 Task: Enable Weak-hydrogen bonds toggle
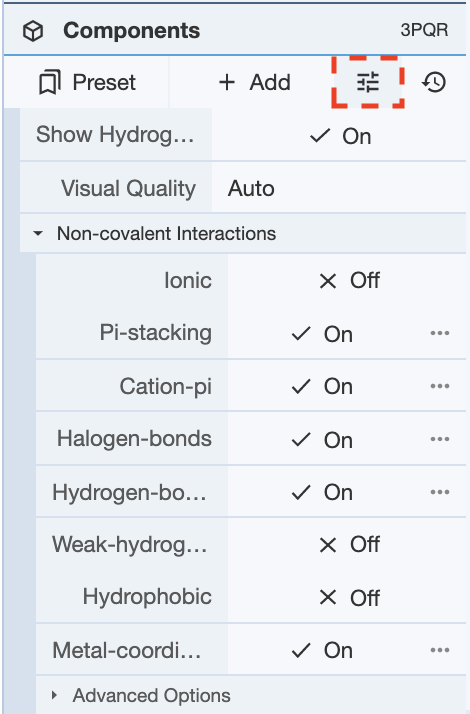tap(347, 544)
